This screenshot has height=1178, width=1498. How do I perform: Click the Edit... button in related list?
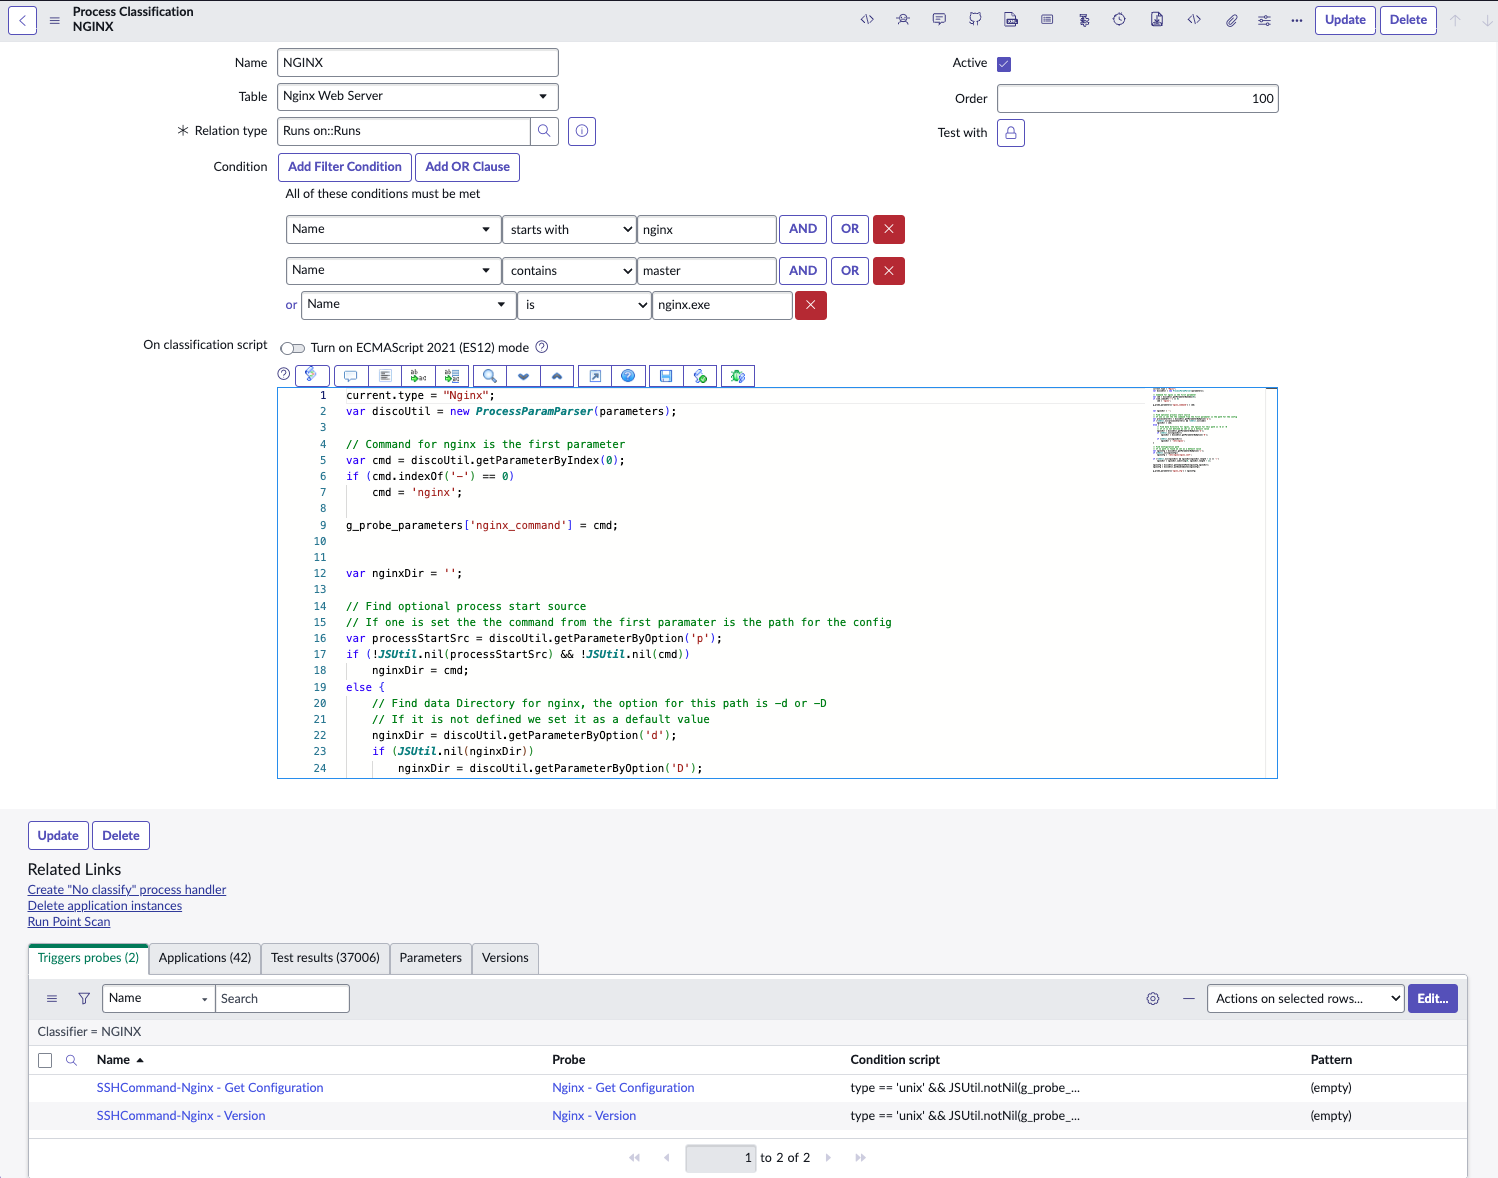pos(1433,999)
